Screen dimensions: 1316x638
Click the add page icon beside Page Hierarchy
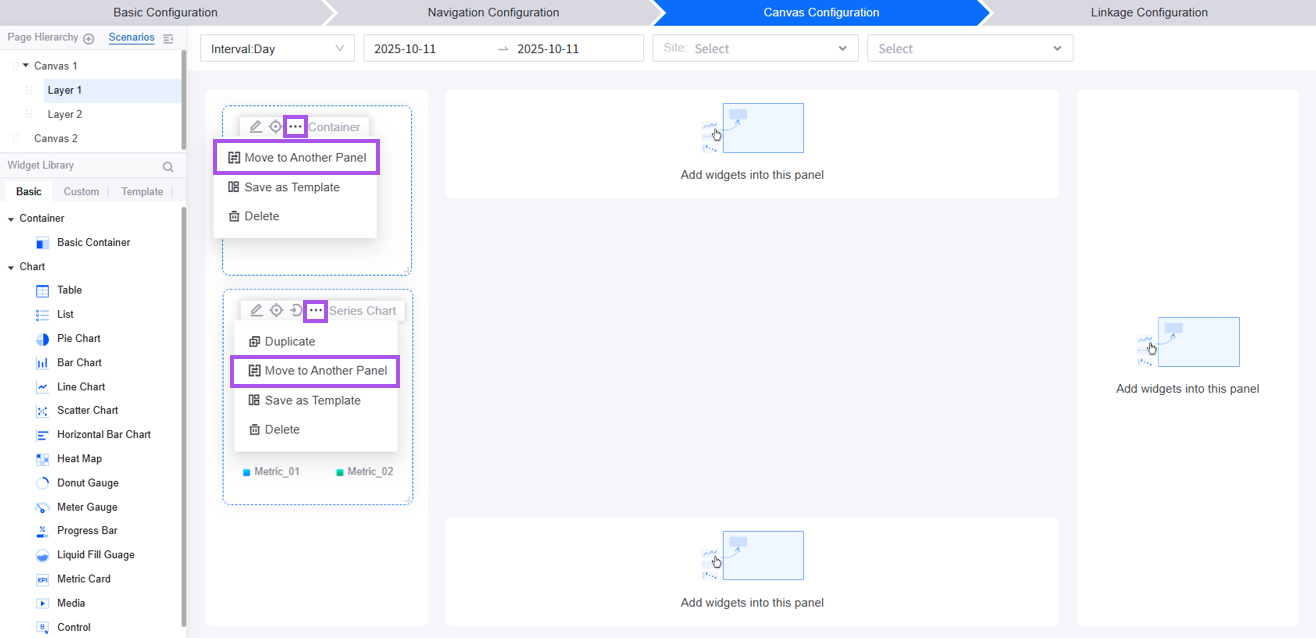point(89,38)
